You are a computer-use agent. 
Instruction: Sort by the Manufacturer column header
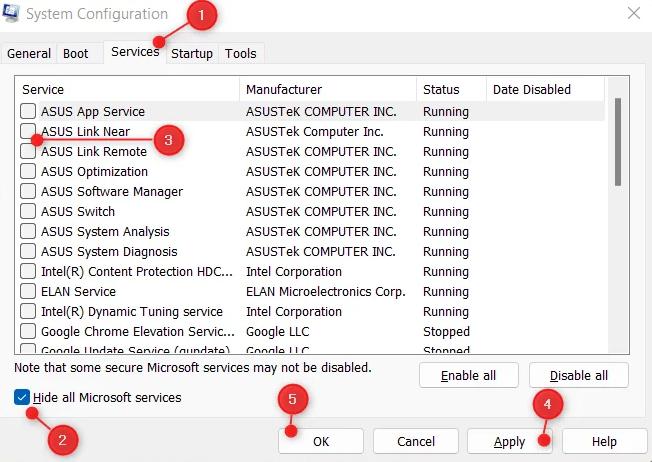[x=328, y=89]
